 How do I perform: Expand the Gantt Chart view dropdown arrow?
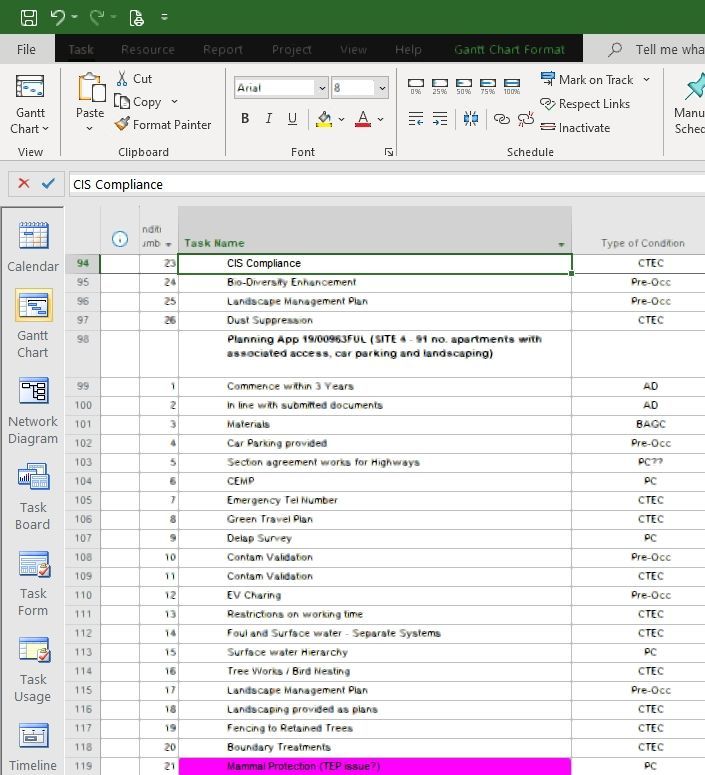(x=46, y=129)
